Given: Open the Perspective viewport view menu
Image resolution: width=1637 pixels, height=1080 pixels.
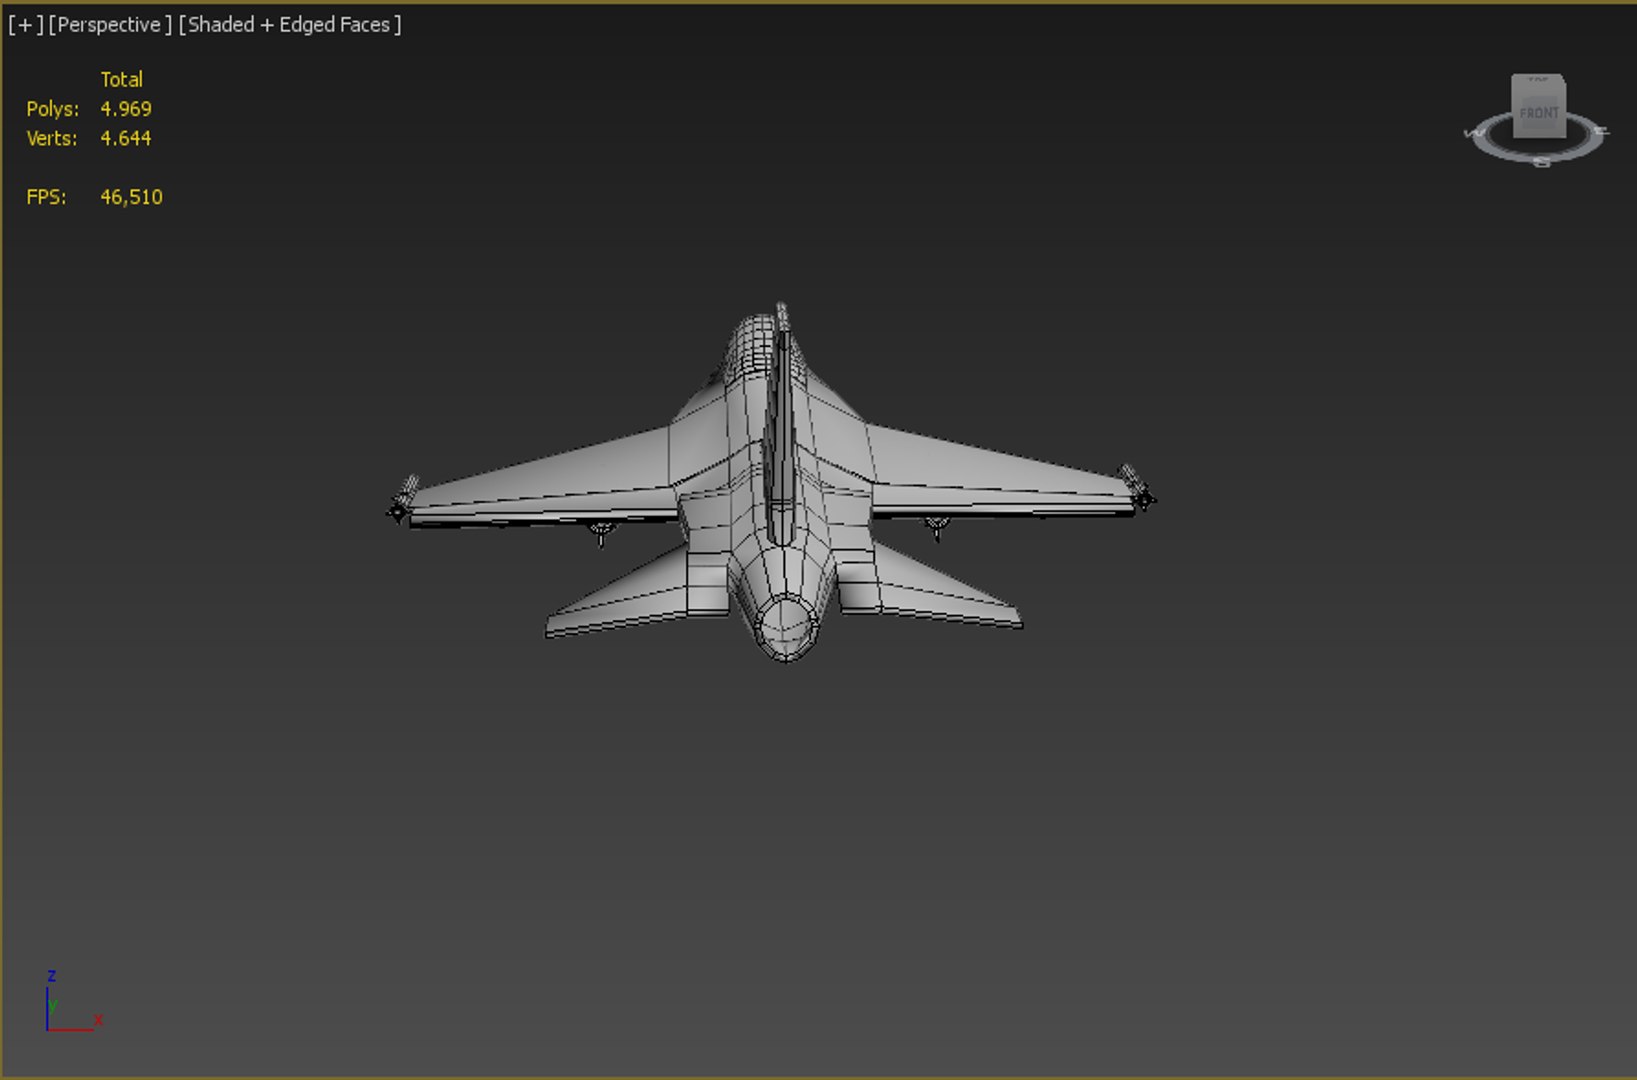Looking at the screenshot, I should 110,25.
